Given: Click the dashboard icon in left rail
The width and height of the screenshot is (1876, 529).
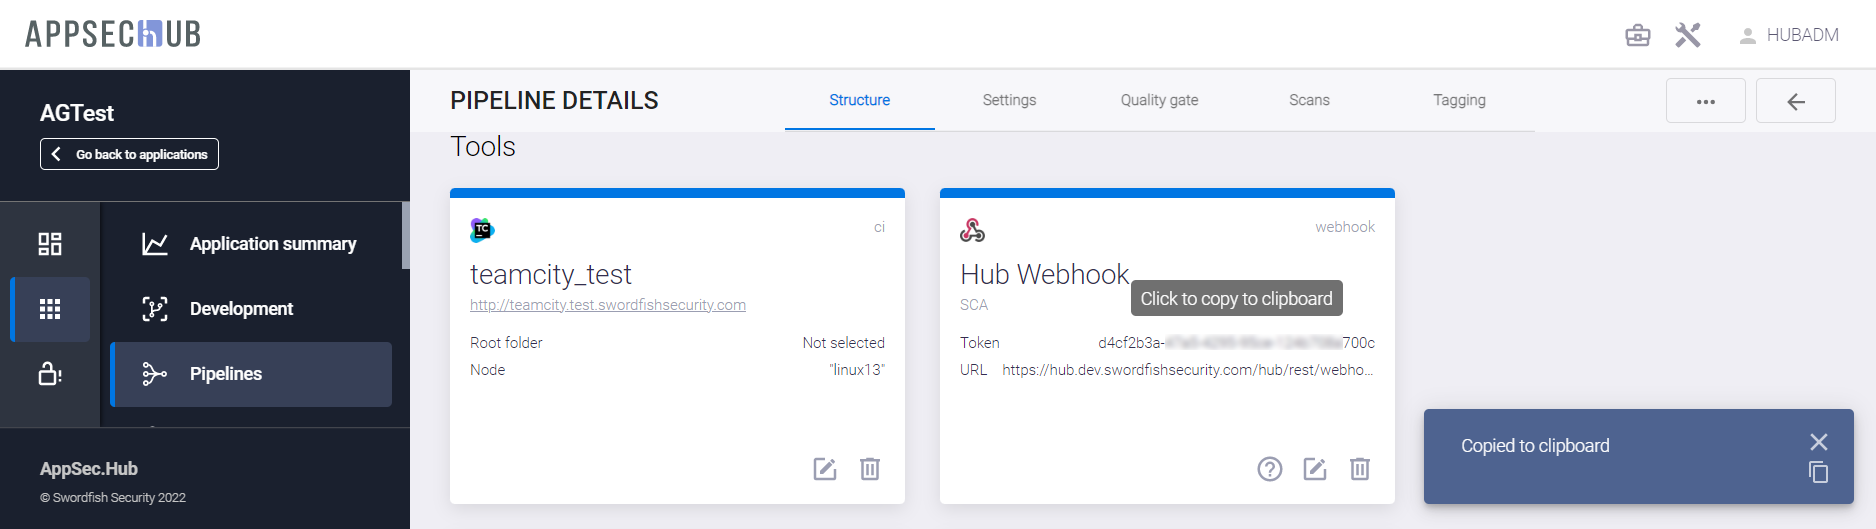Looking at the screenshot, I should 50,244.
